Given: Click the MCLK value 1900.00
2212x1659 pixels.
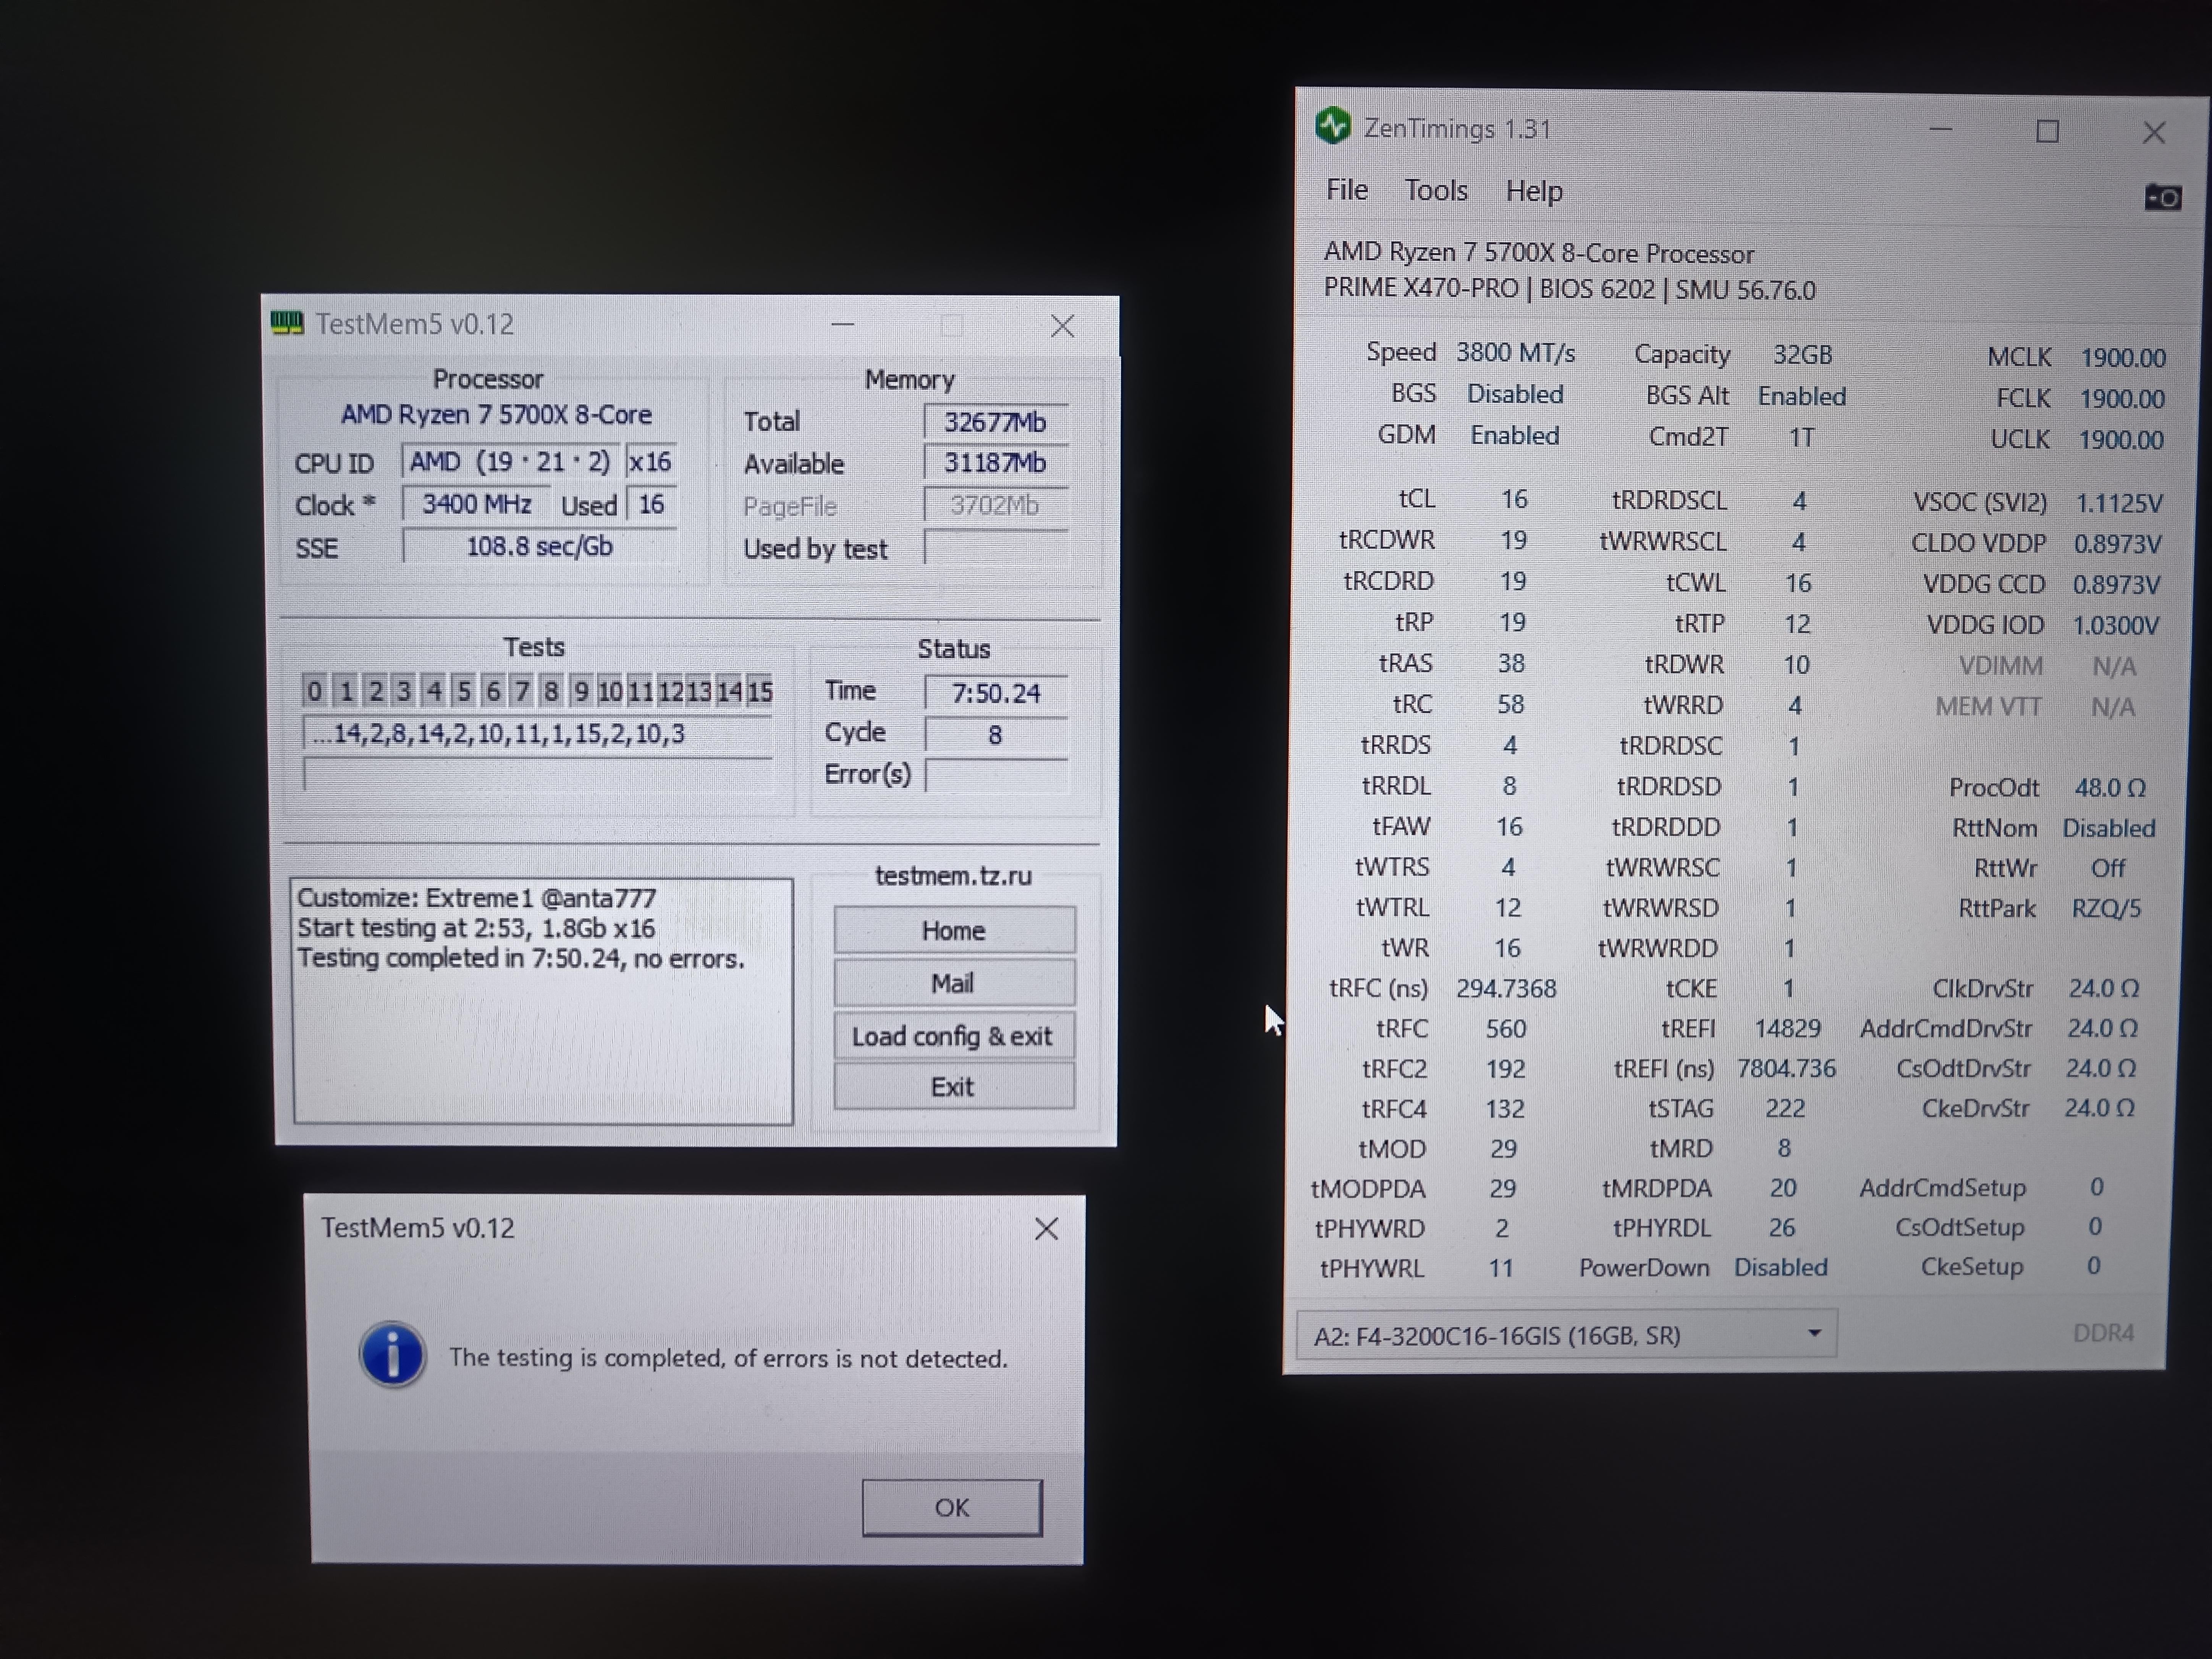Looking at the screenshot, I should pyautogui.click(x=2123, y=358).
